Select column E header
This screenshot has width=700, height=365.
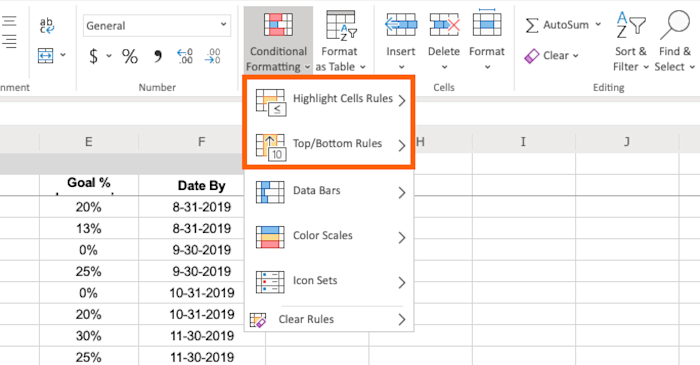89,142
